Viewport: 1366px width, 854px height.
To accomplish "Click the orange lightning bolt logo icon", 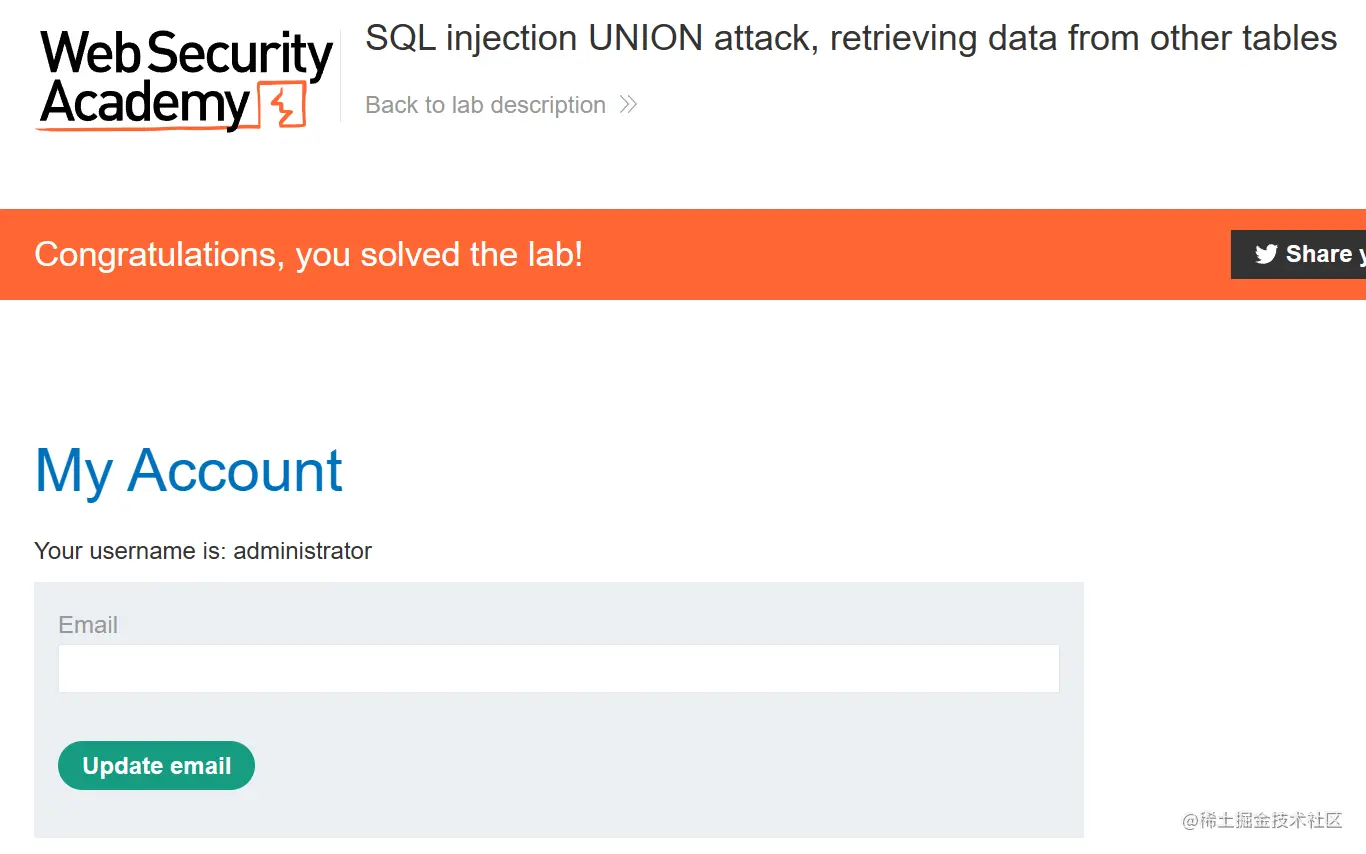I will point(282,105).
